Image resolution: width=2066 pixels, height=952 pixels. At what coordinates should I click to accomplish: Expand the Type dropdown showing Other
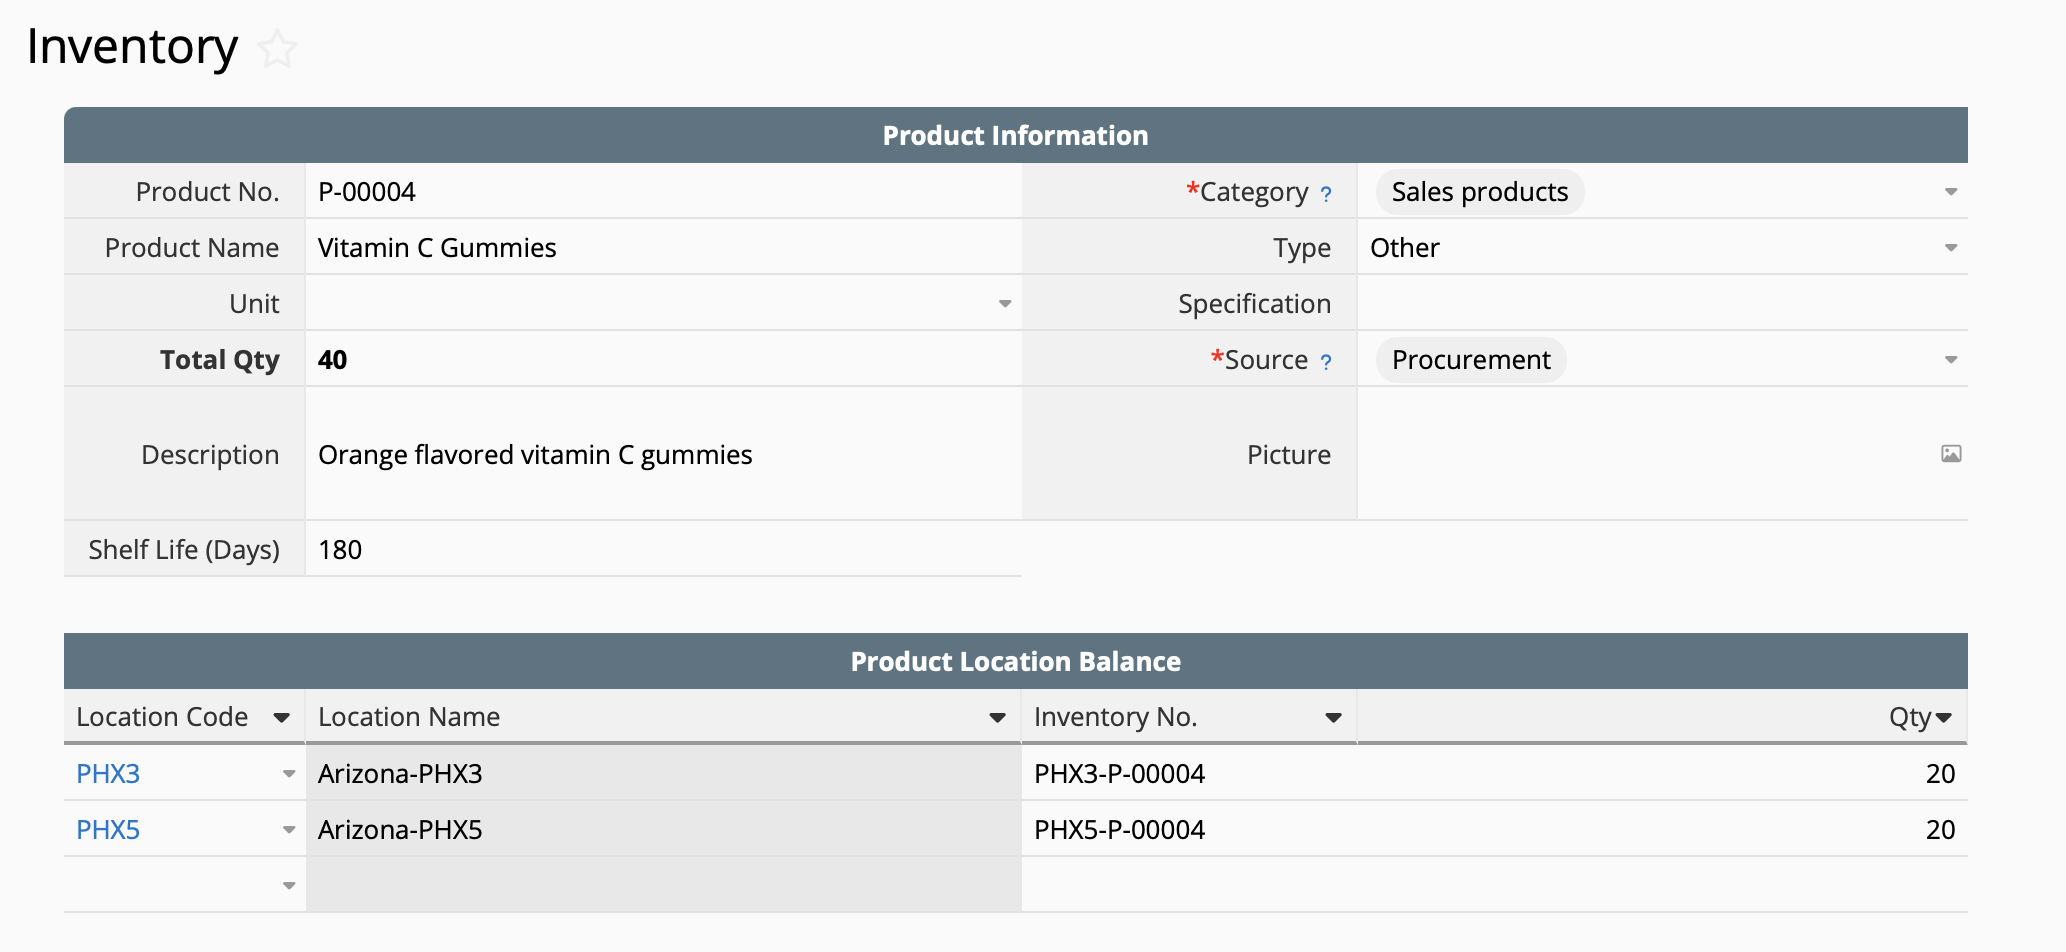point(1950,248)
